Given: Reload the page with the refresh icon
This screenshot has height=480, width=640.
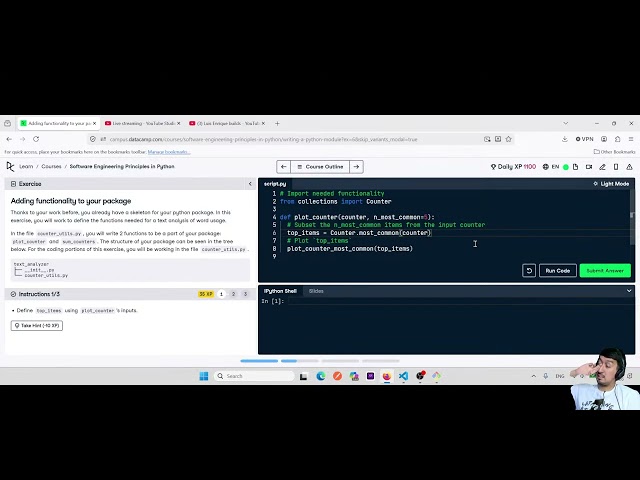Looking at the screenshot, I should (36, 139).
